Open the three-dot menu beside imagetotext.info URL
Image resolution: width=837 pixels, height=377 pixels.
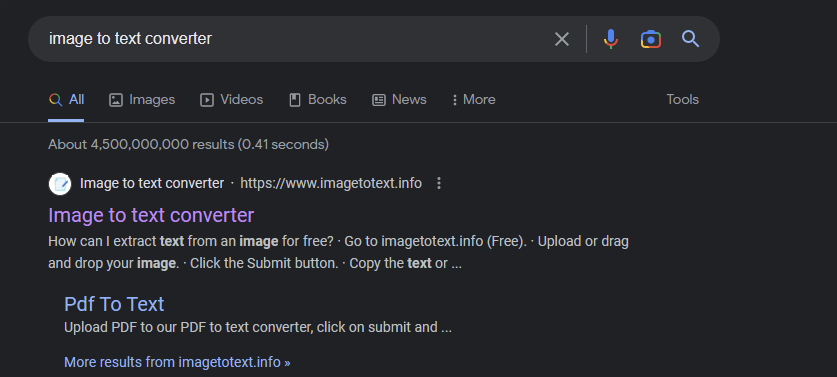coord(439,184)
